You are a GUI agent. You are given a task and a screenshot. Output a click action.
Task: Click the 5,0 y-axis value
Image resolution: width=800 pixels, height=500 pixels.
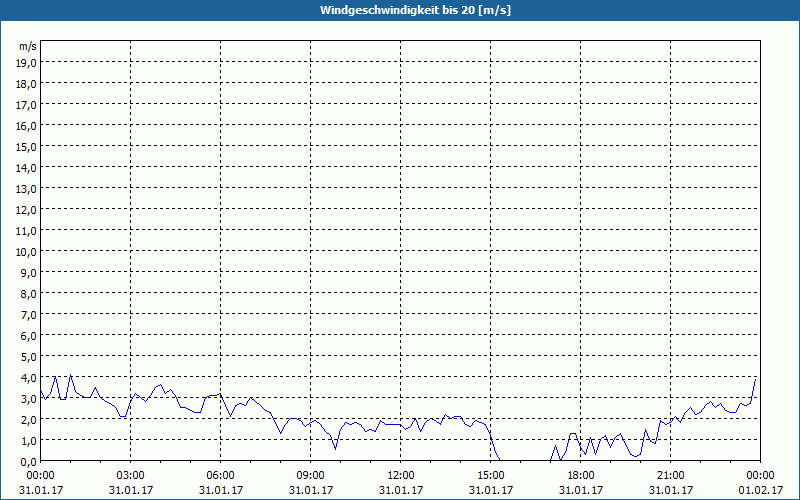[x=28, y=356]
